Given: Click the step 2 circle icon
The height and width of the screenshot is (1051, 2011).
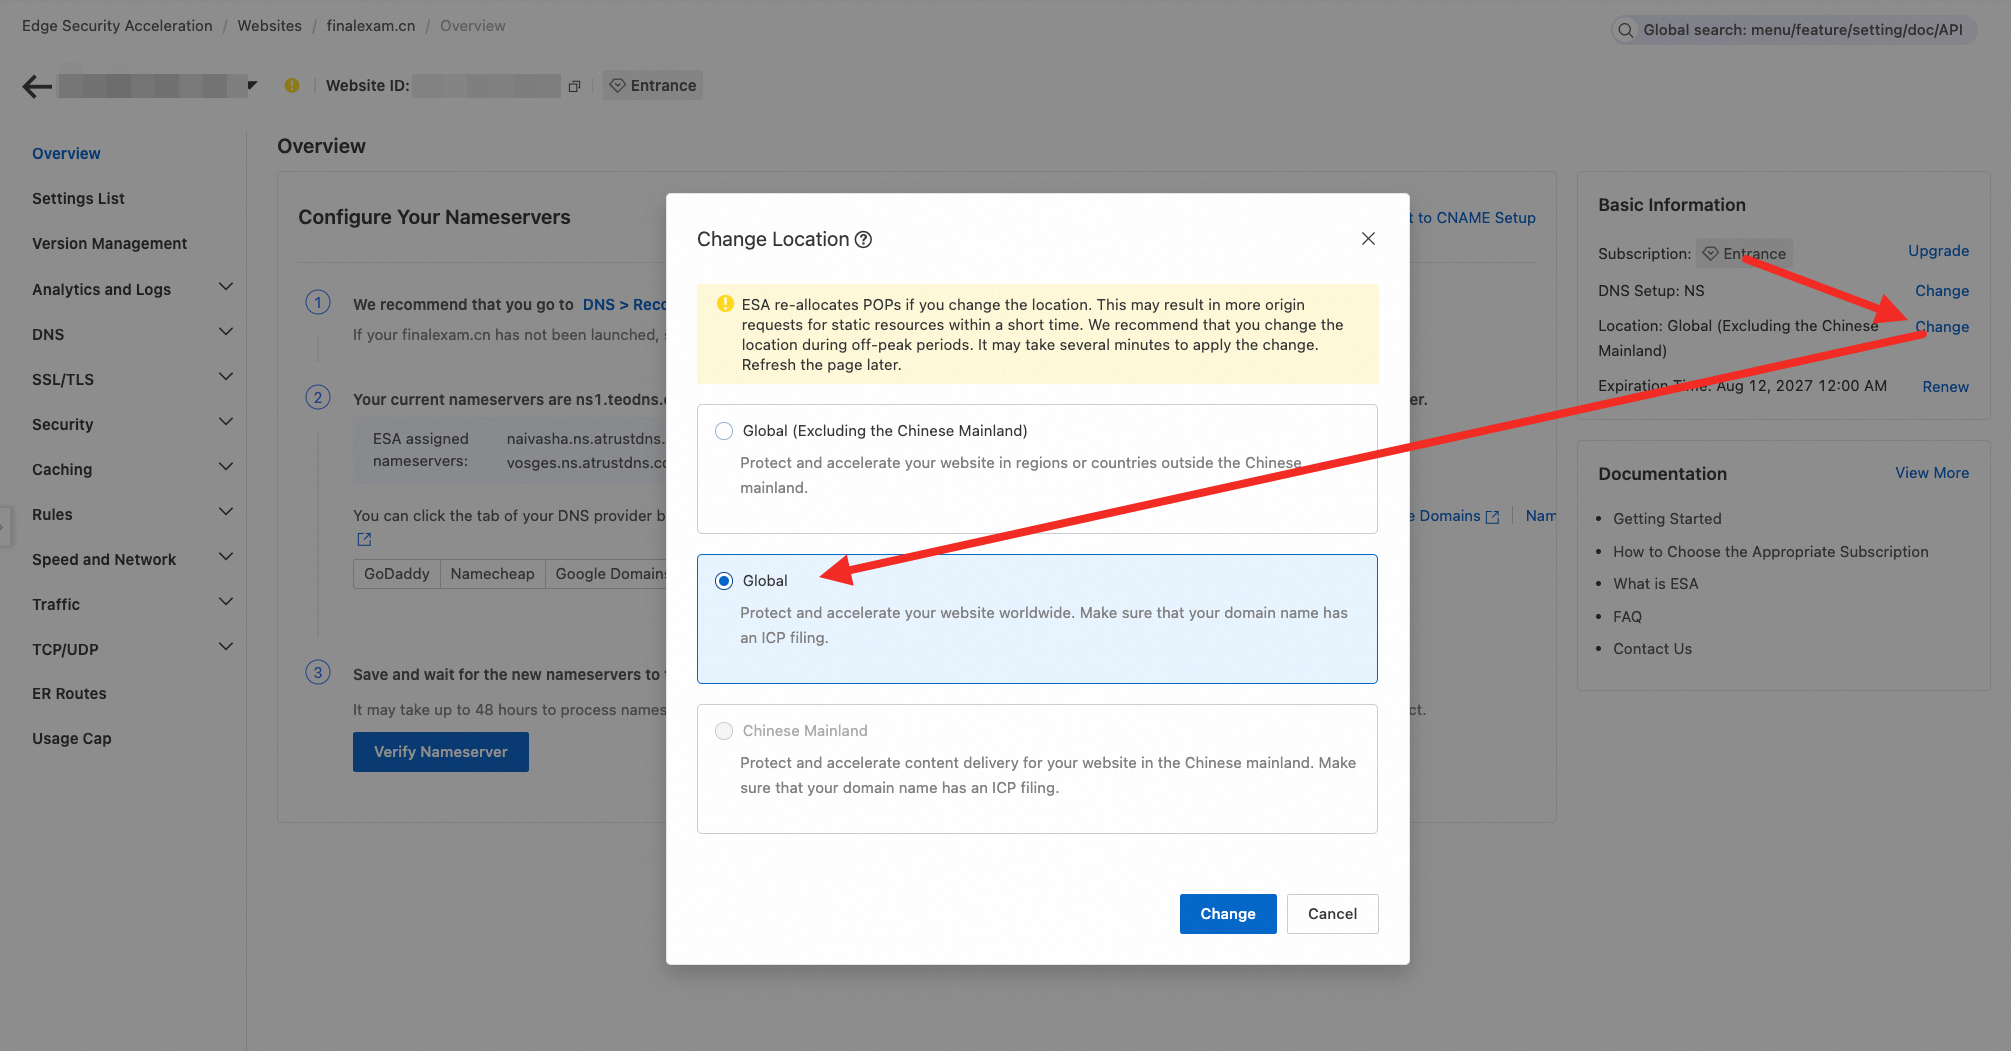Looking at the screenshot, I should (x=318, y=397).
